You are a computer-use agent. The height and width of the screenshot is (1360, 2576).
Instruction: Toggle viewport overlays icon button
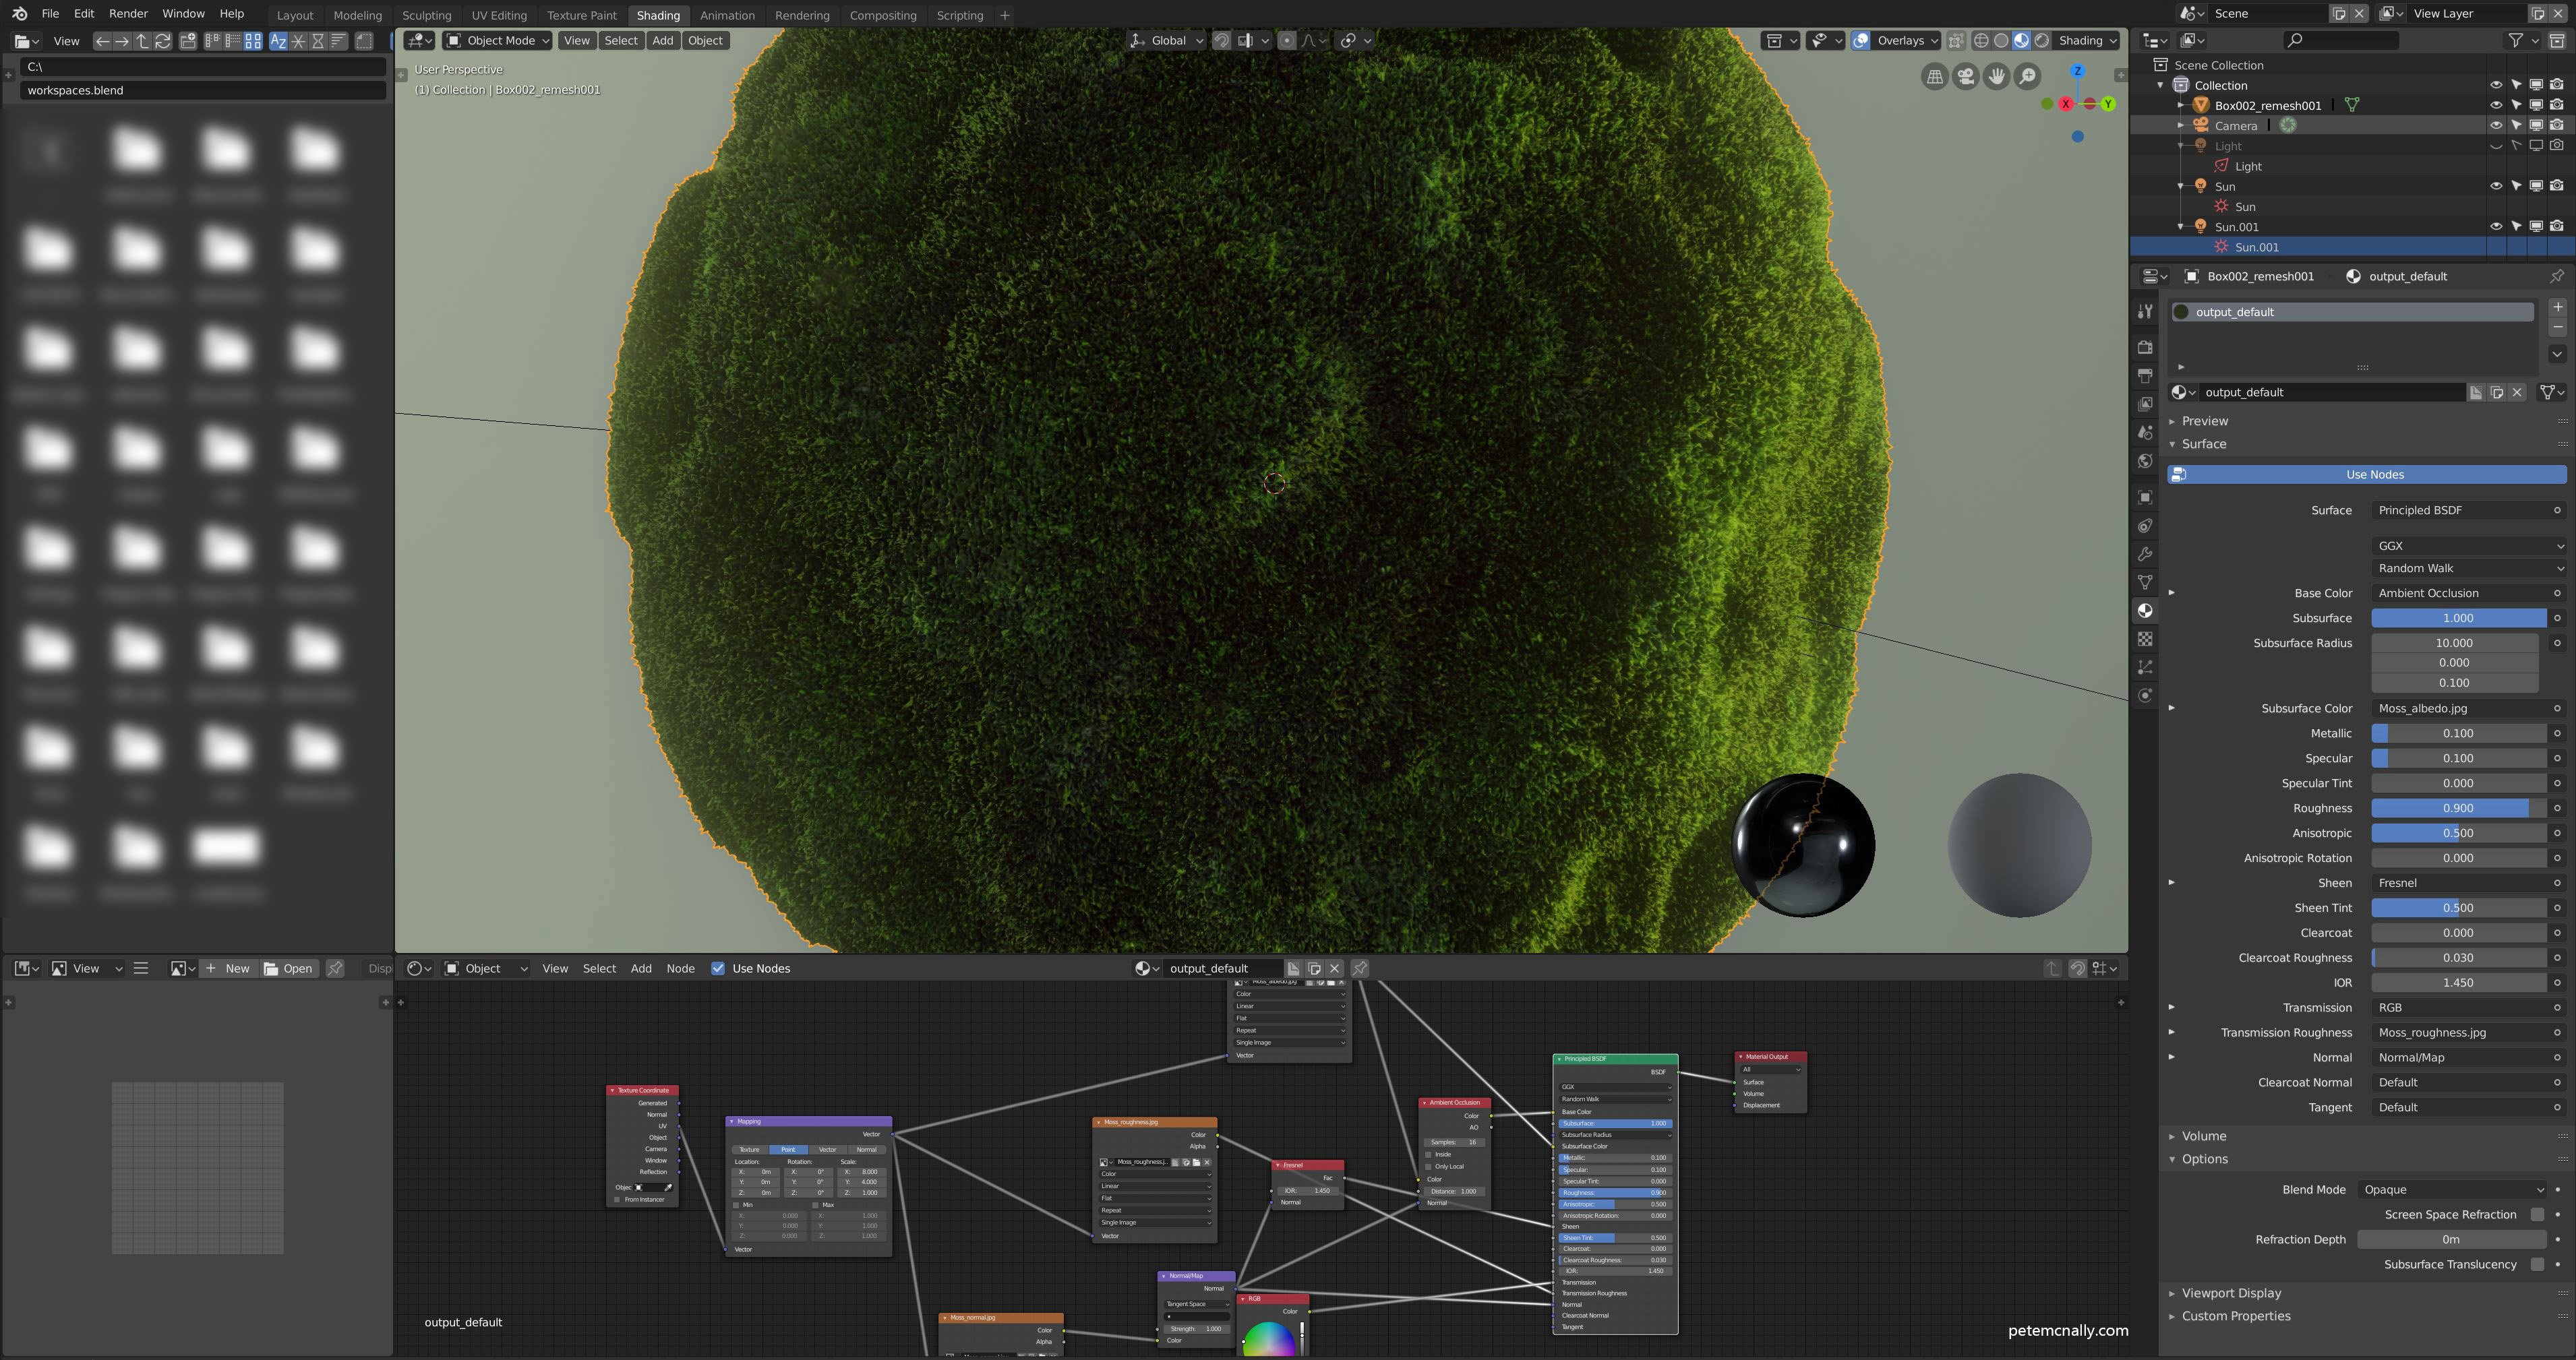(1861, 41)
